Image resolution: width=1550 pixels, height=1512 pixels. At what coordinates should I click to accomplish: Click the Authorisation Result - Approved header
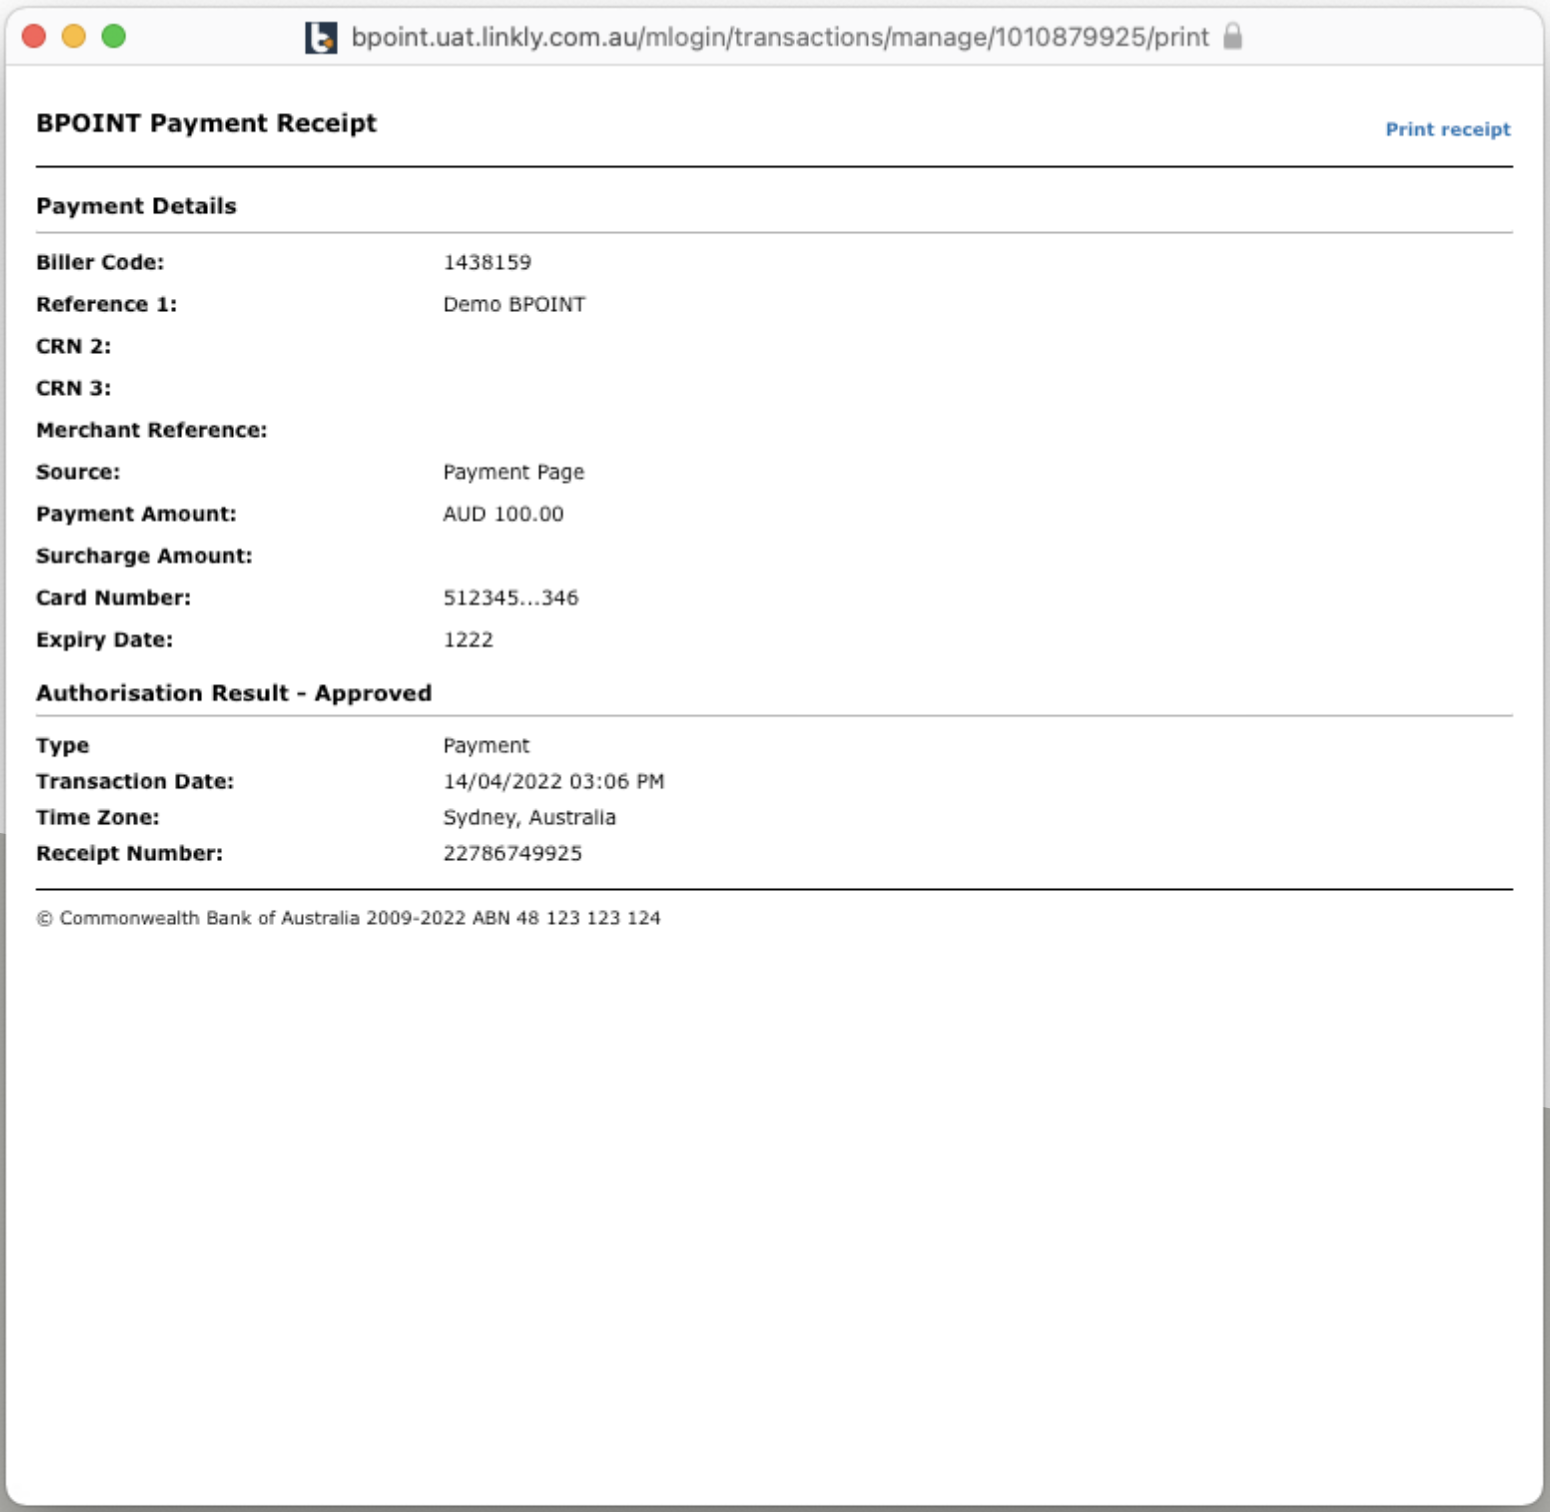[x=233, y=692]
